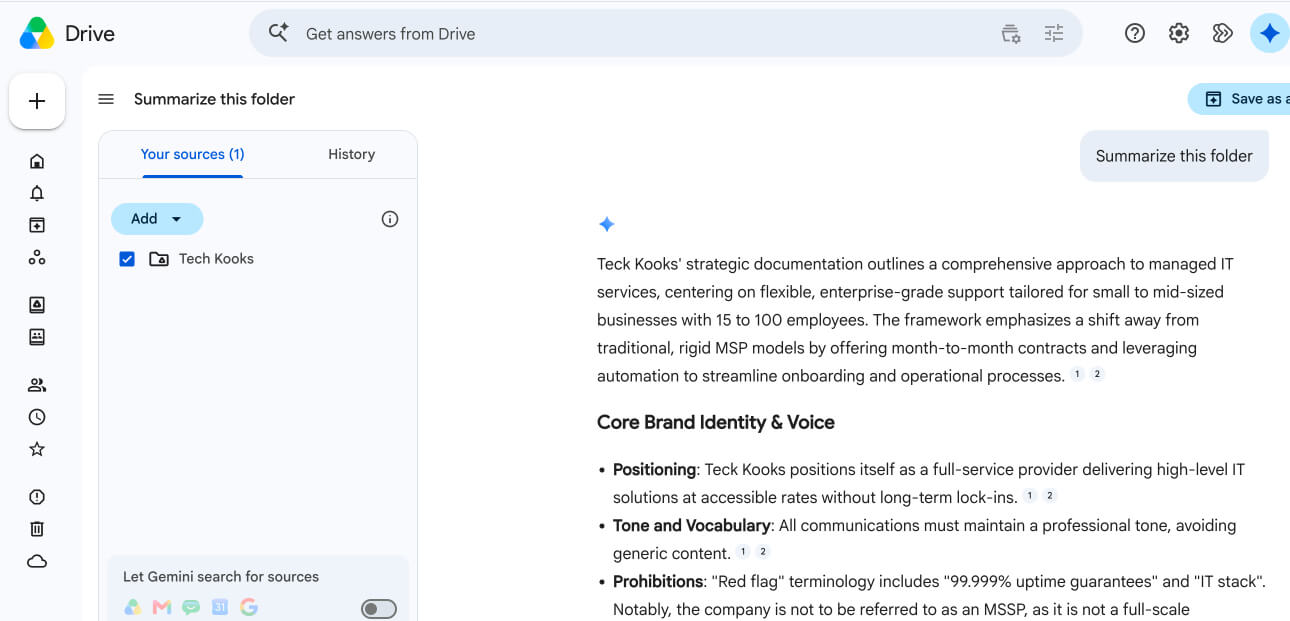Click the bold Tone and Vocabulary label
Screen dimensions: 1290x621
pos(691,526)
